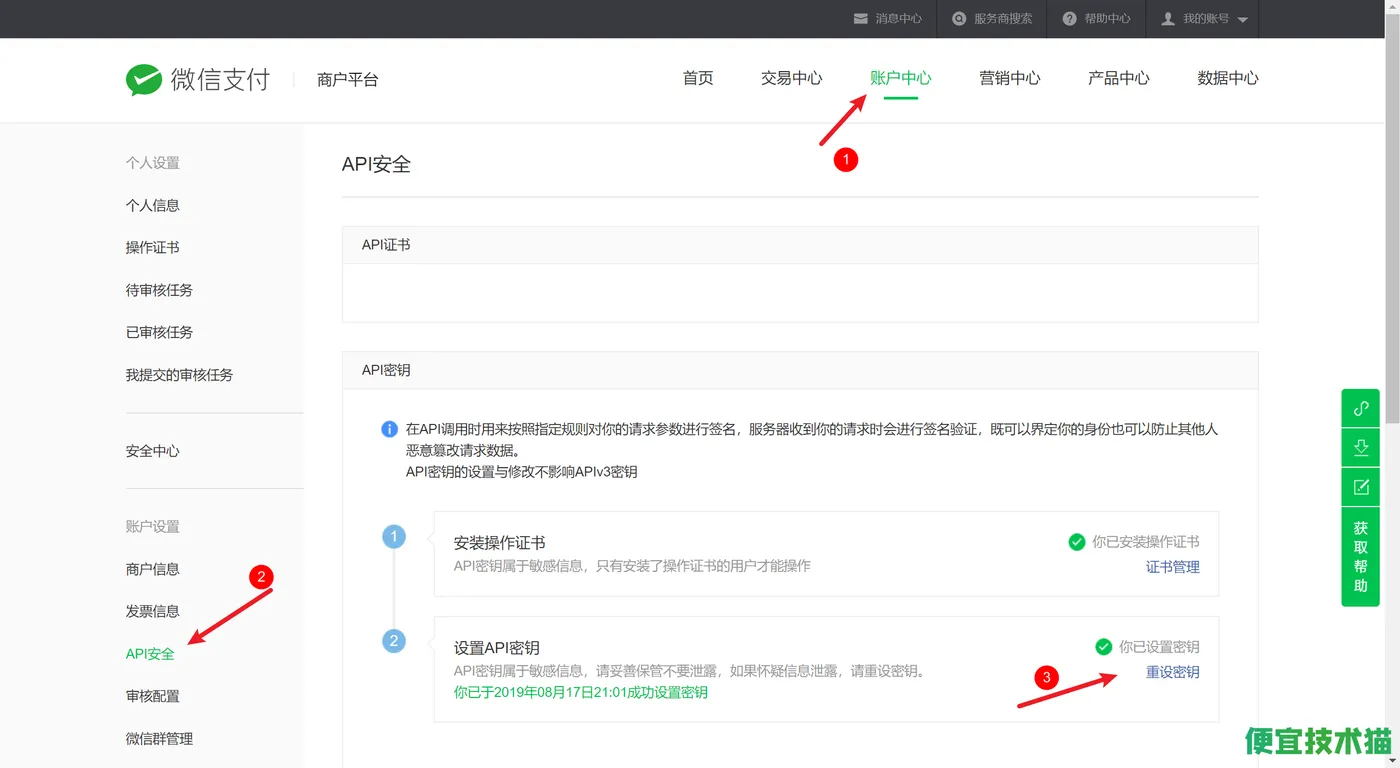Open 已审核任务 in sidebar

point(159,332)
